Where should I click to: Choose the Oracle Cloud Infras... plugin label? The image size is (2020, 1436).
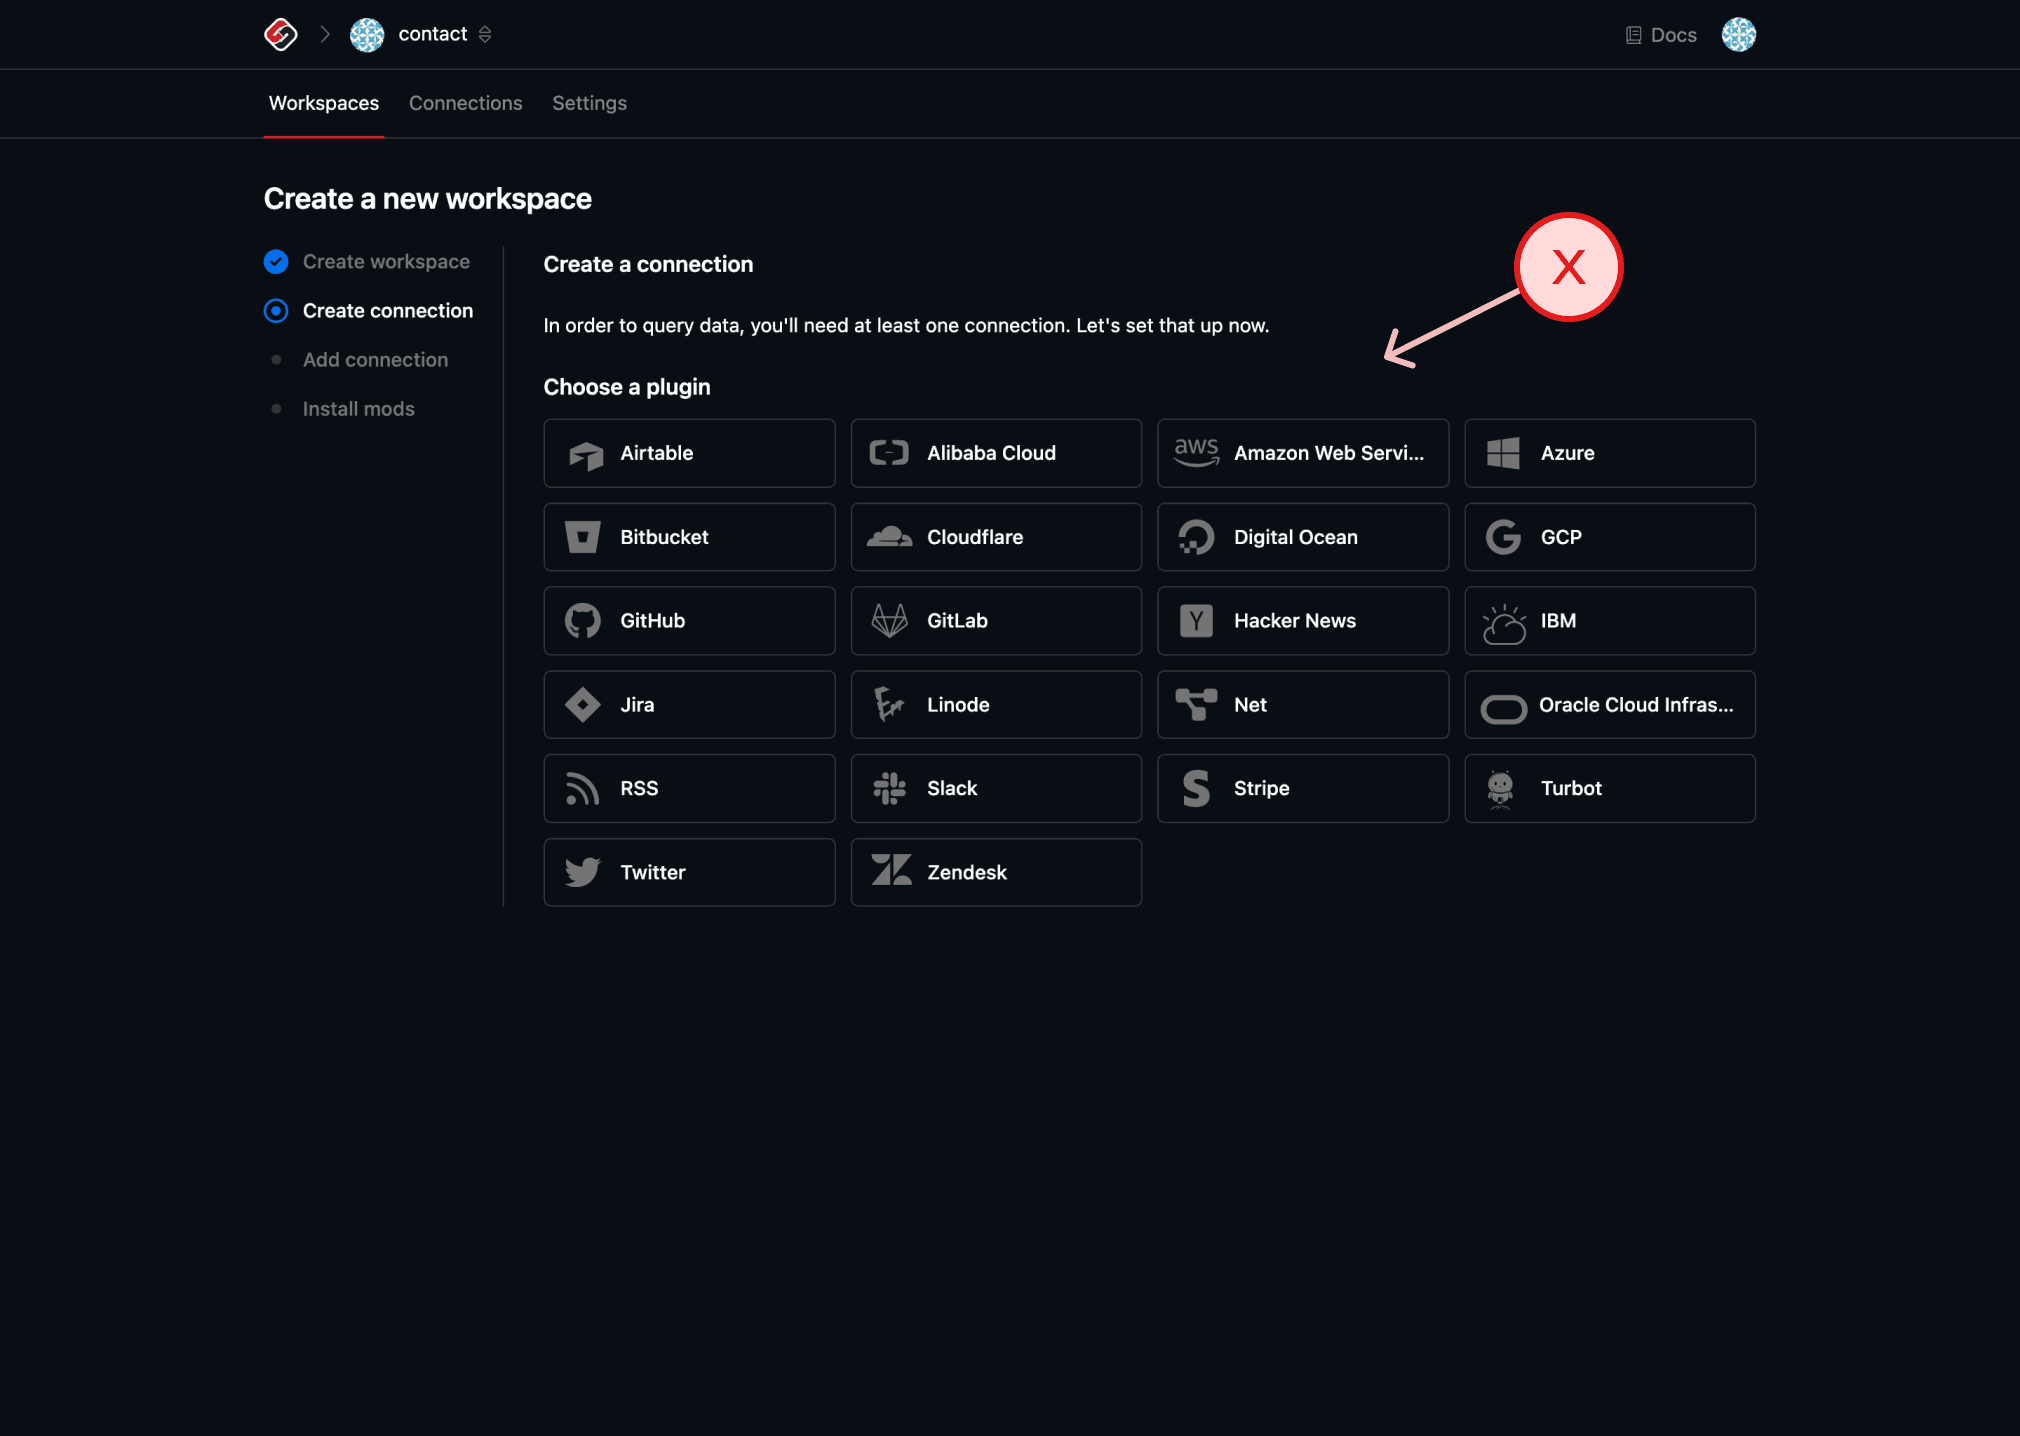(x=1636, y=705)
